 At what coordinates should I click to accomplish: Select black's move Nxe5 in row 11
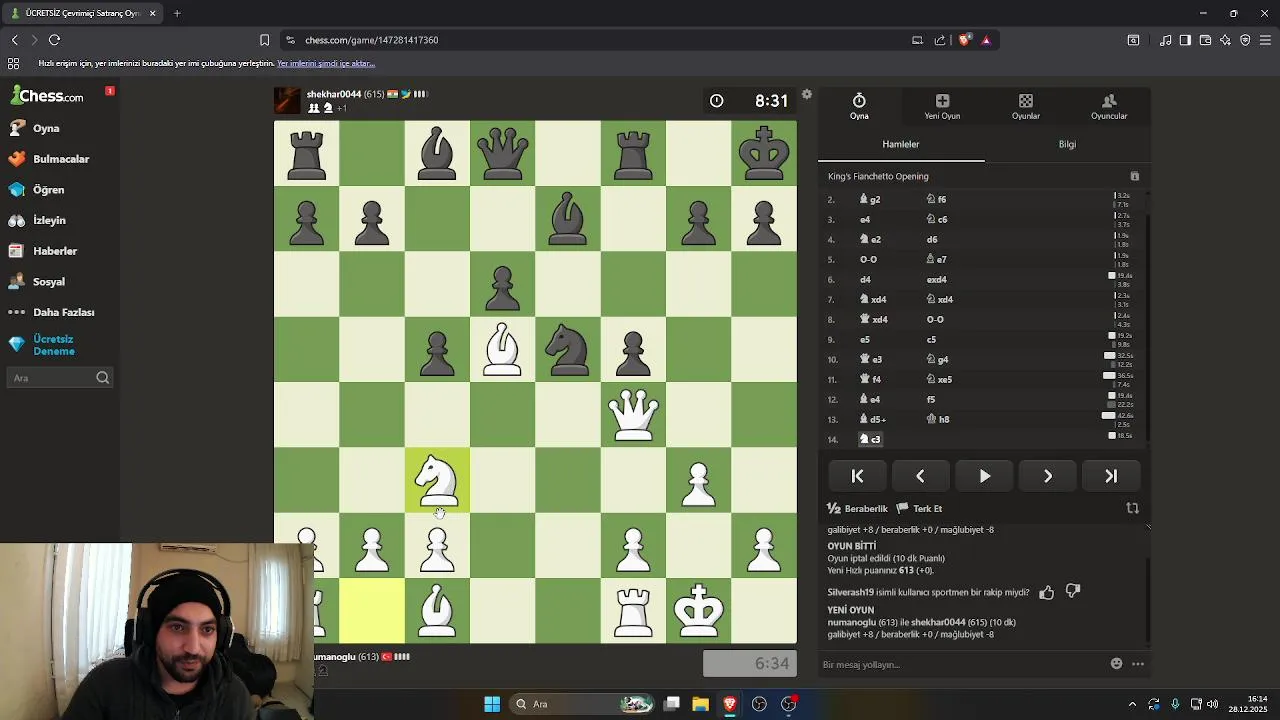(940, 379)
